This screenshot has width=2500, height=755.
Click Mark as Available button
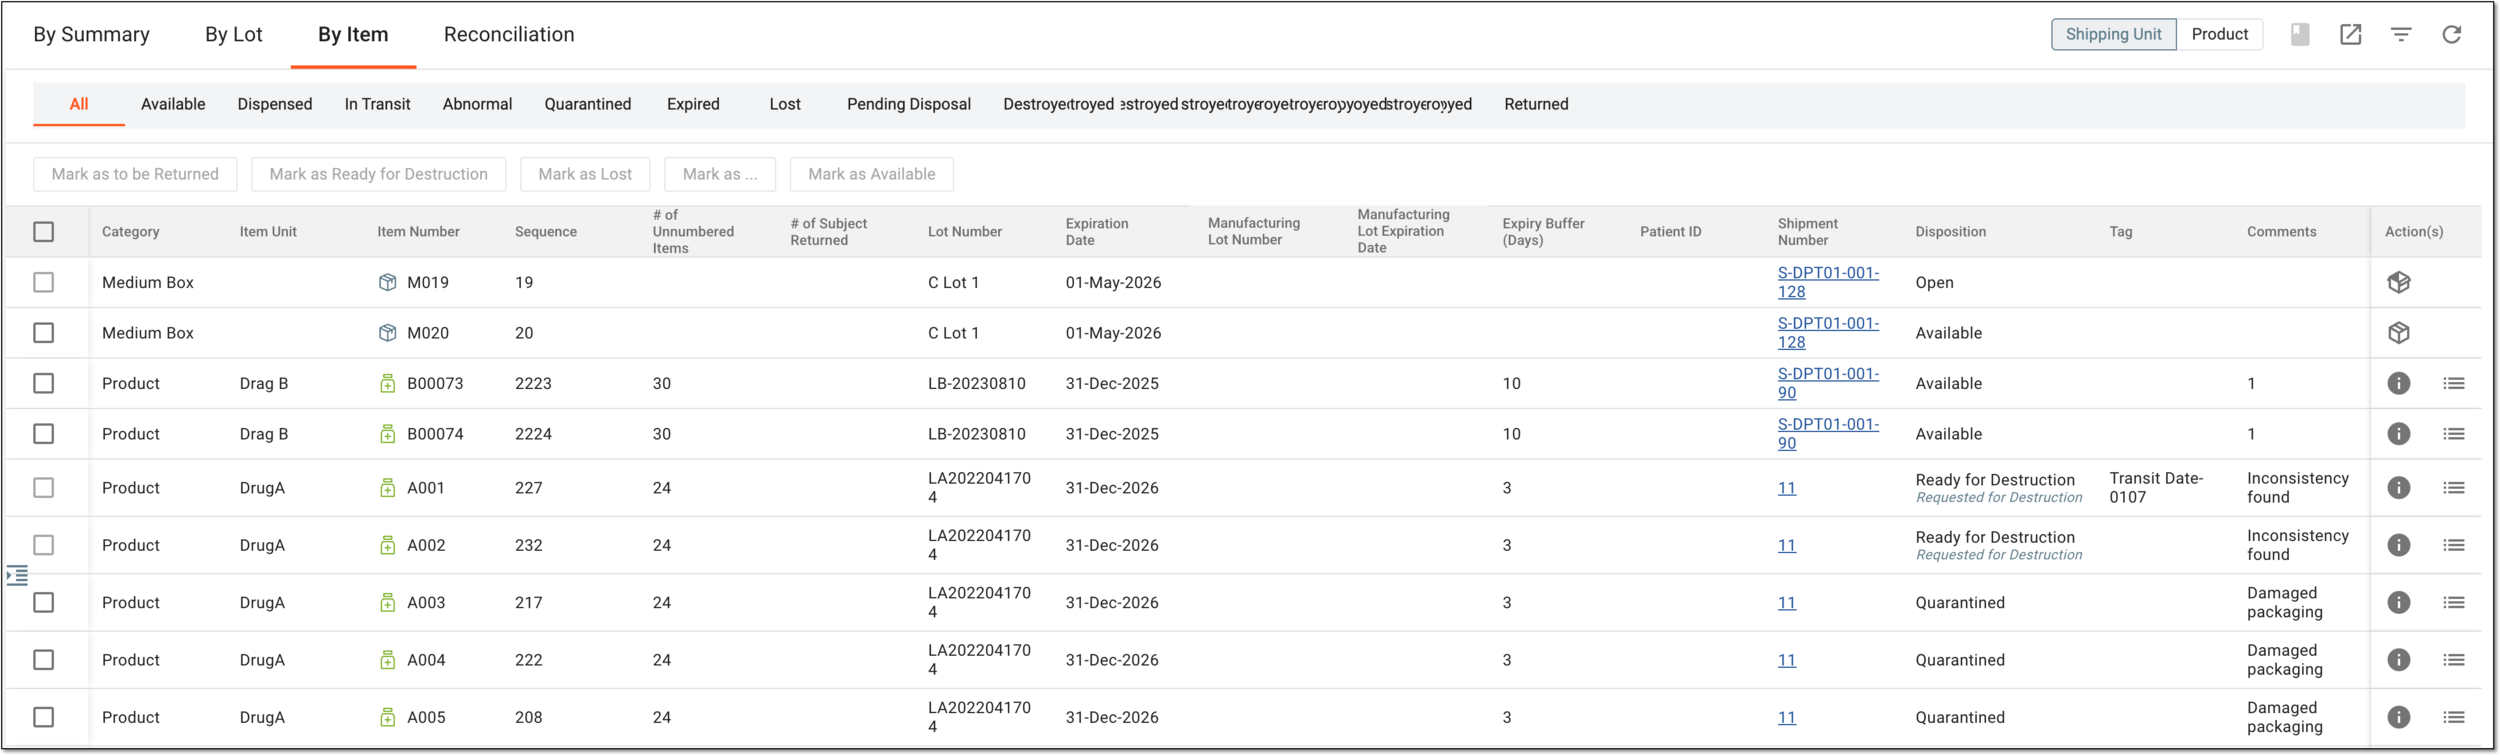click(x=872, y=174)
